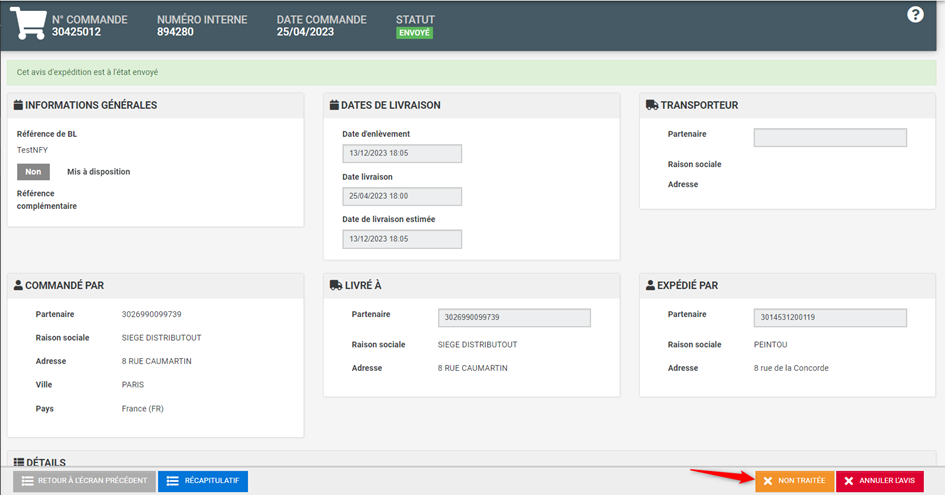The height and width of the screenshot is (495, 945).
Task: Open help via question mark icon
Action: click(915, 14)
